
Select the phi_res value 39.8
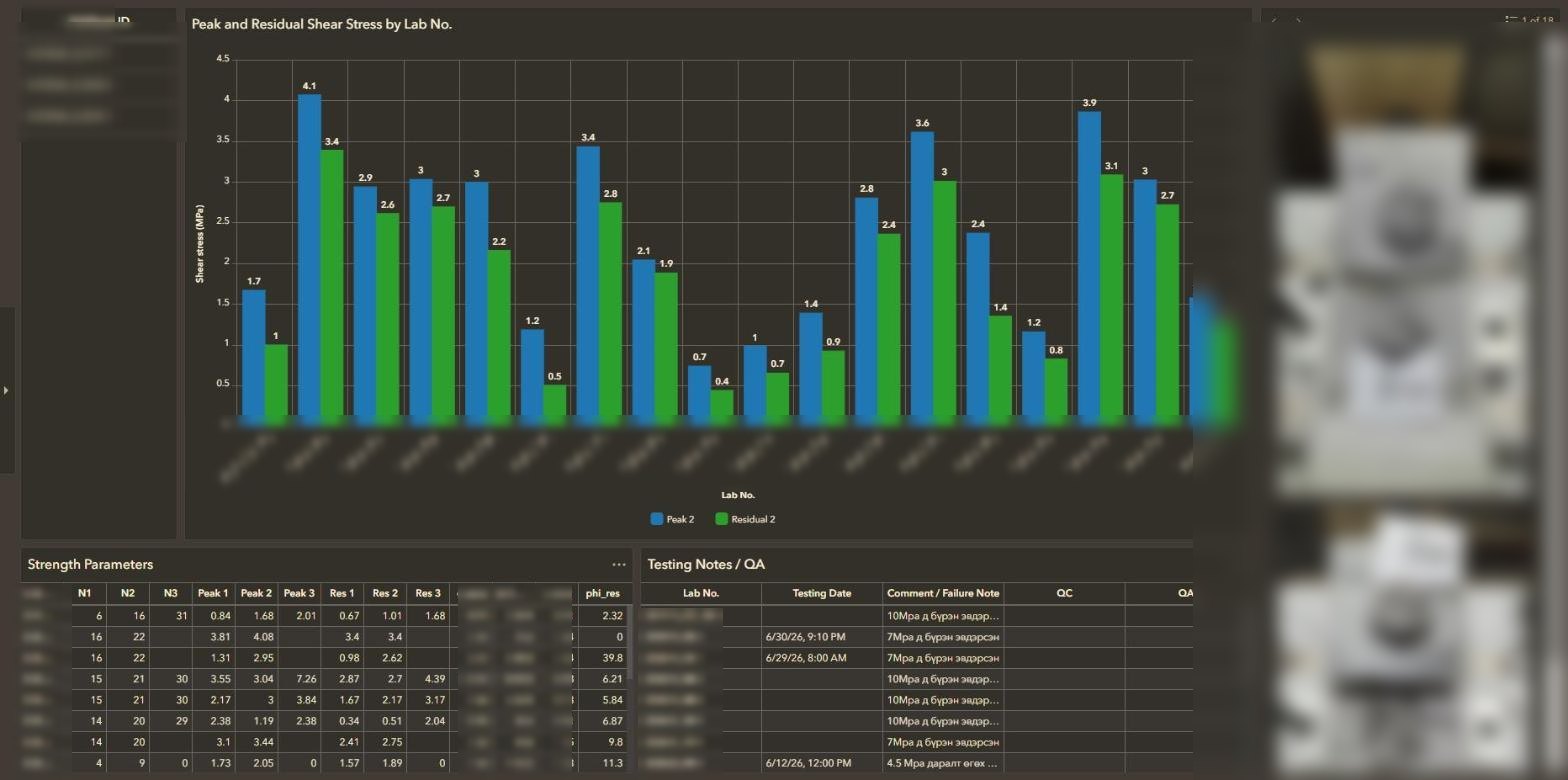point(611,658)
